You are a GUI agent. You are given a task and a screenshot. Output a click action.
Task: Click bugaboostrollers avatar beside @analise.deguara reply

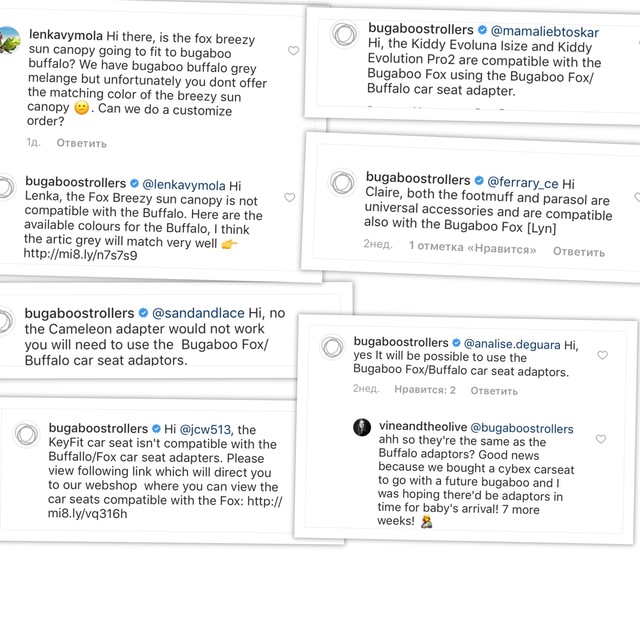334,347
